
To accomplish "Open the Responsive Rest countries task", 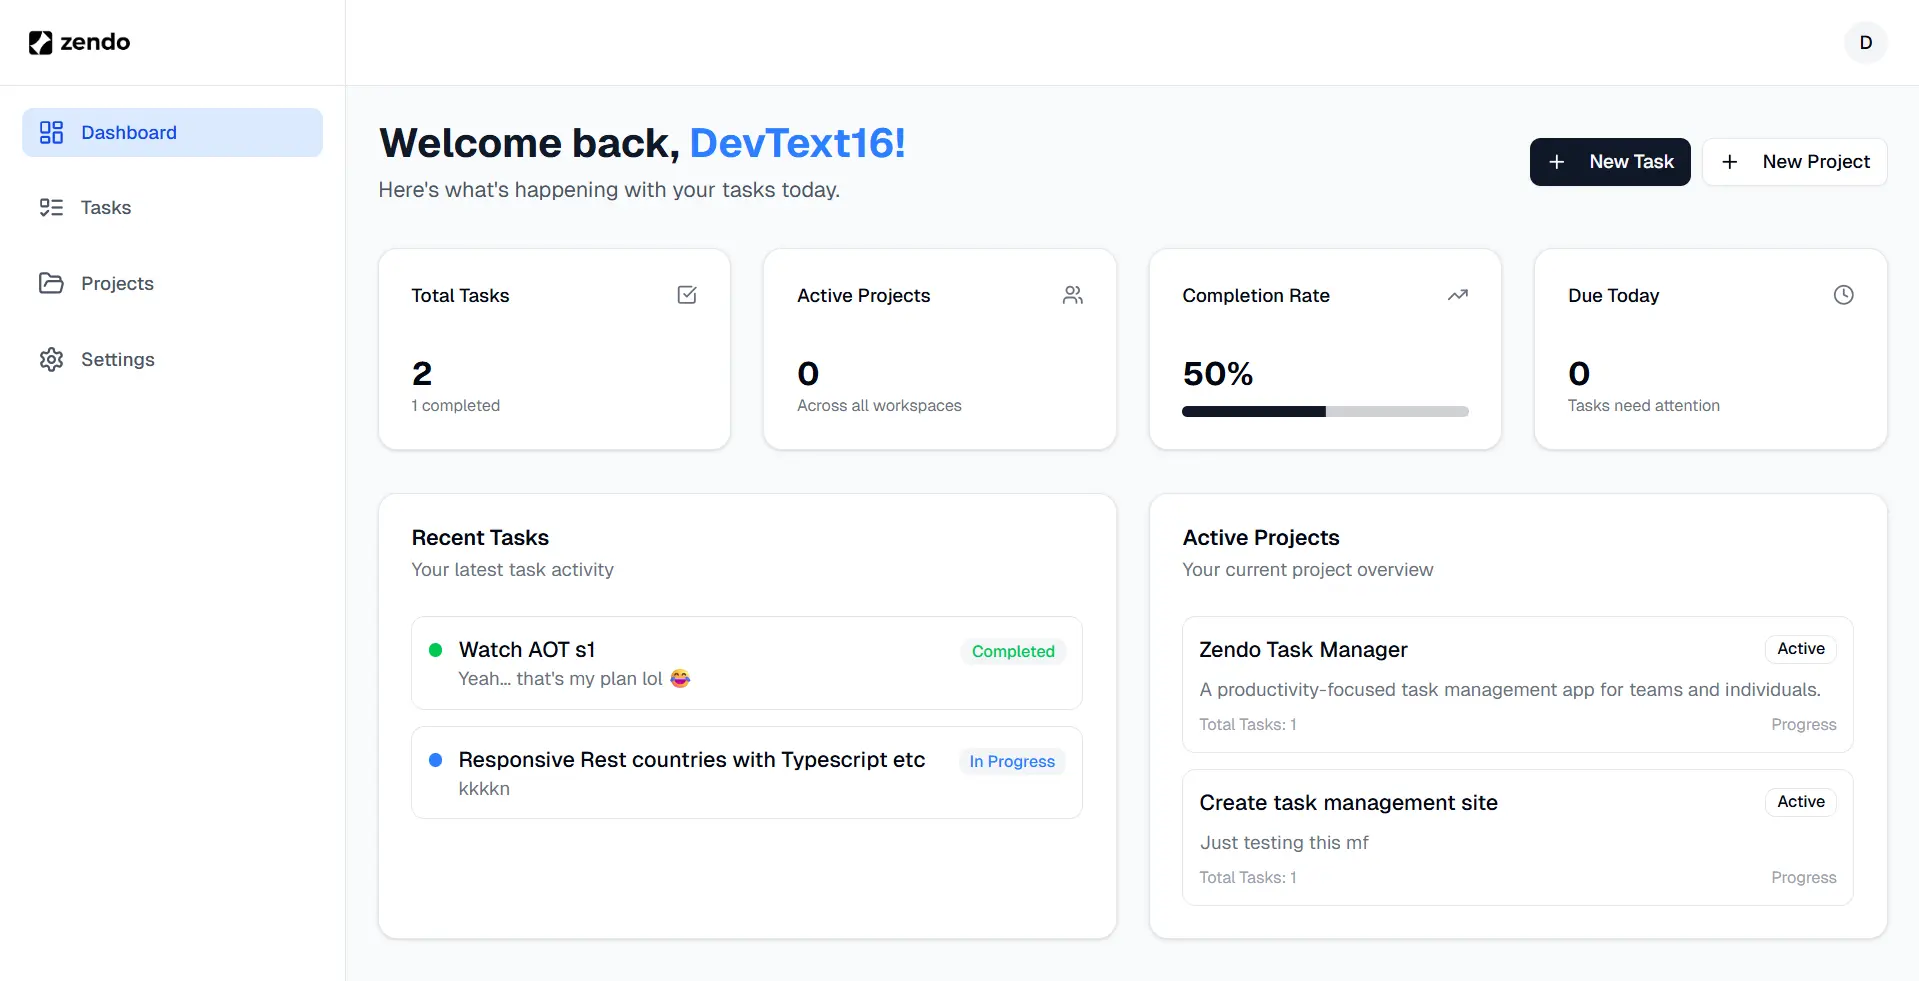I will point(691,760).
